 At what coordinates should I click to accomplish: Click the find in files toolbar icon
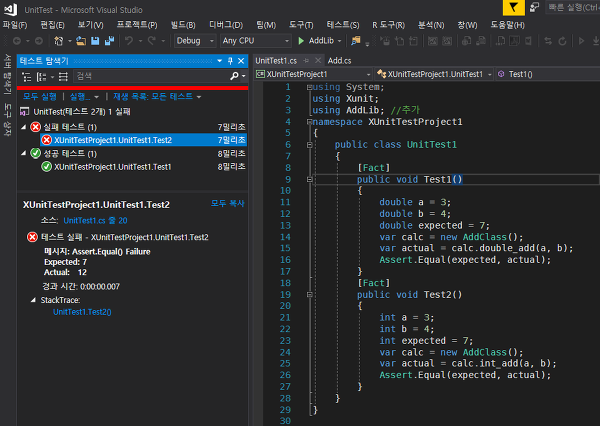point(356,41)
